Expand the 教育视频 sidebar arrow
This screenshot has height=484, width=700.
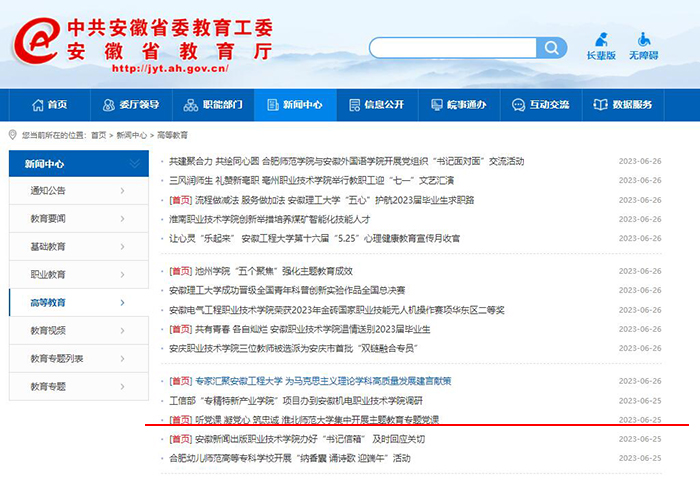click(122, 331)
